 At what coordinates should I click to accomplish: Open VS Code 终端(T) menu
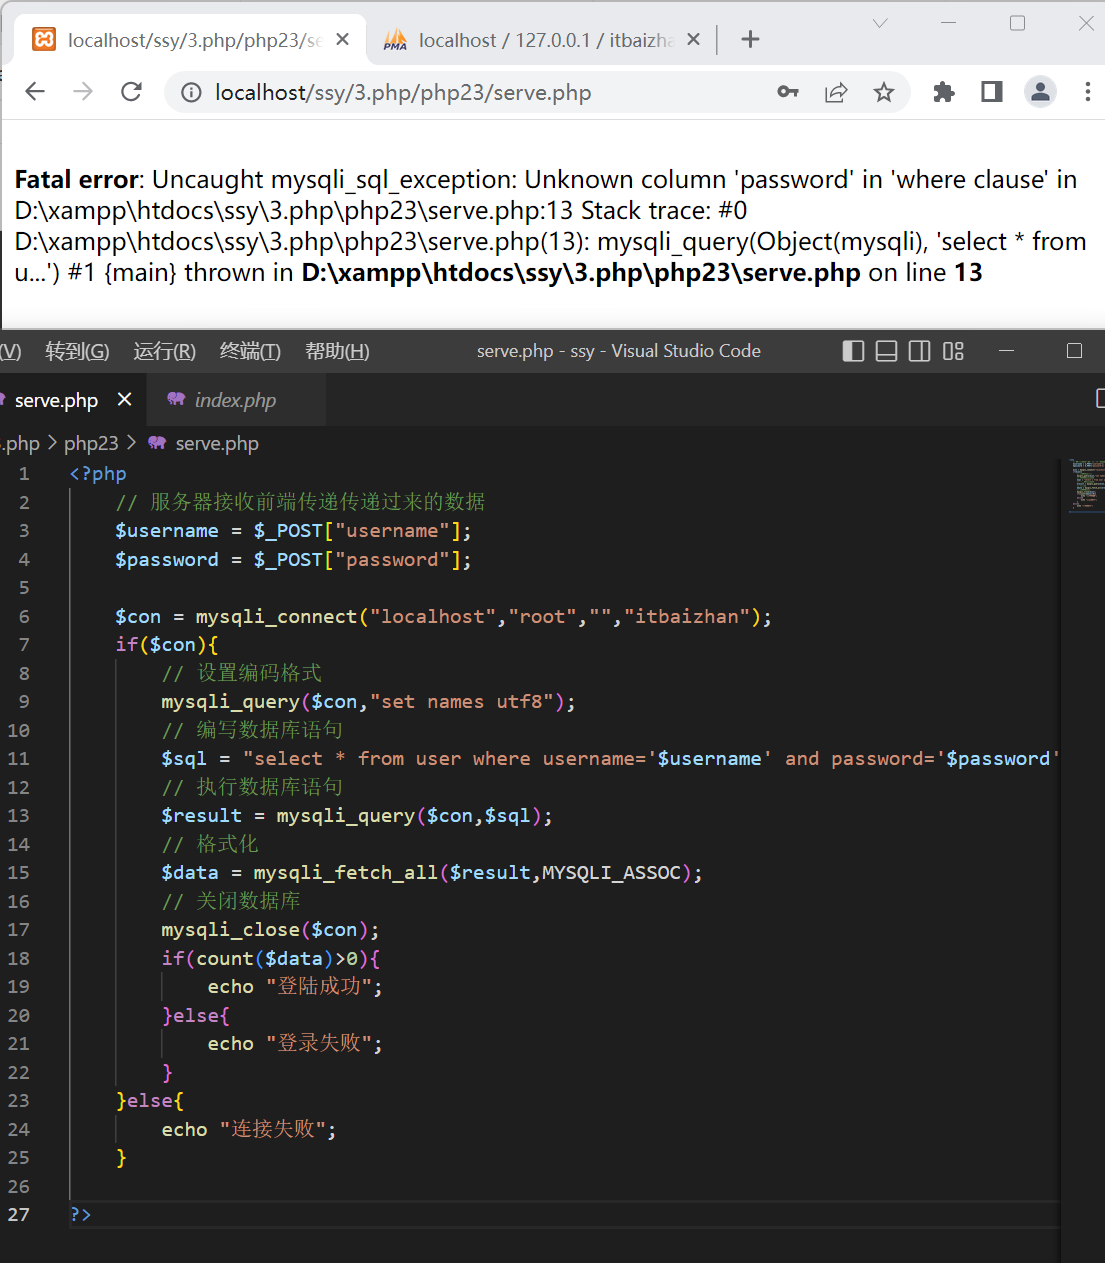click(x=250, y=351)
